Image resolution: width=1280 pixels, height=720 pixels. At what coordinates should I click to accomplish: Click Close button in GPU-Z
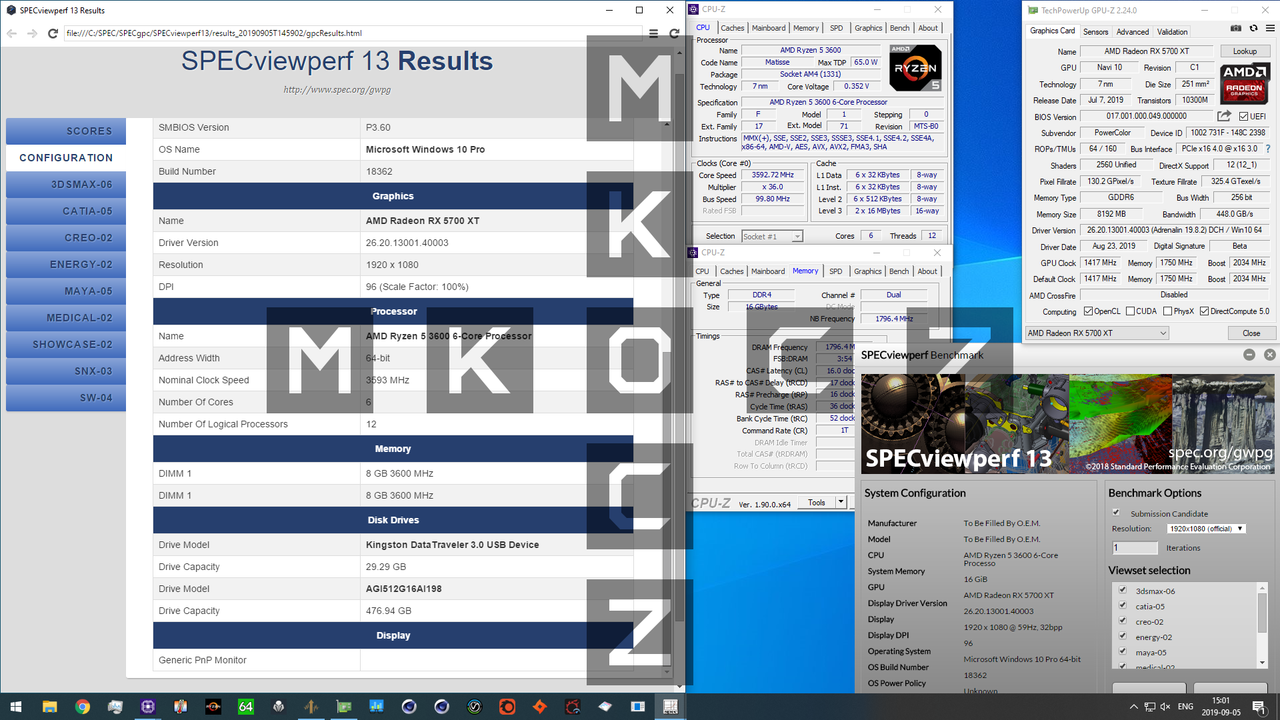click(1251, 333)
